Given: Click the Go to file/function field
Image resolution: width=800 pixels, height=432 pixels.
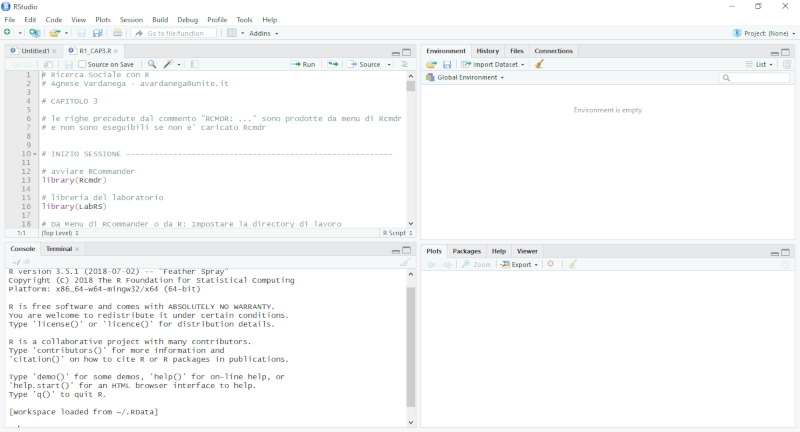Looking at the screenshot, I should pos(174,33).
